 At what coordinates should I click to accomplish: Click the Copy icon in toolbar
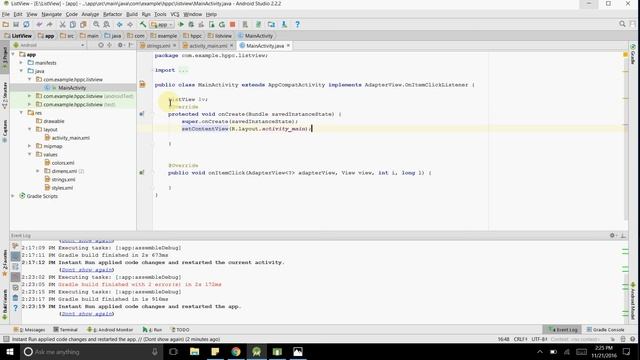73,24
